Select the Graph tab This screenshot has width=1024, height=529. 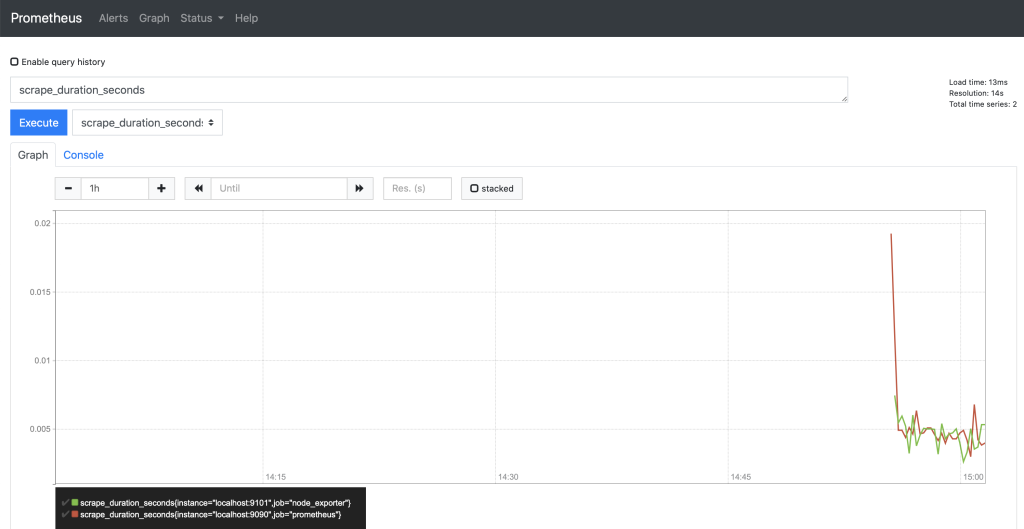click(x=33, y=155)
